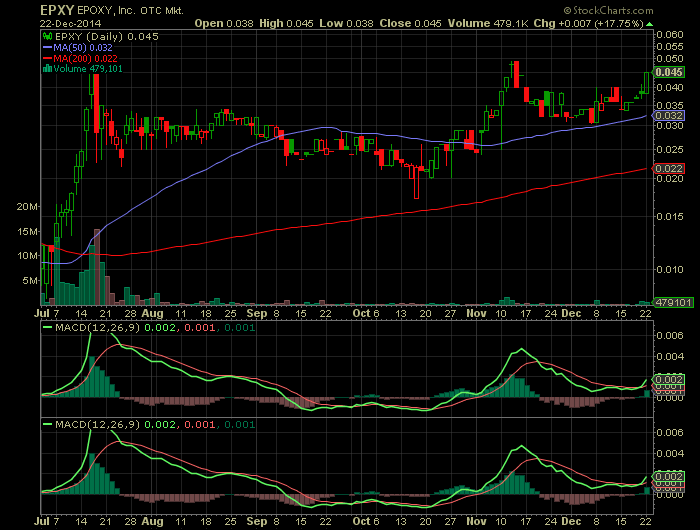Click the 'High 0.045' header value
Image resolution: width=700 pixels, height=530 pixels.
pyautogui.click(x=286, y=24)
